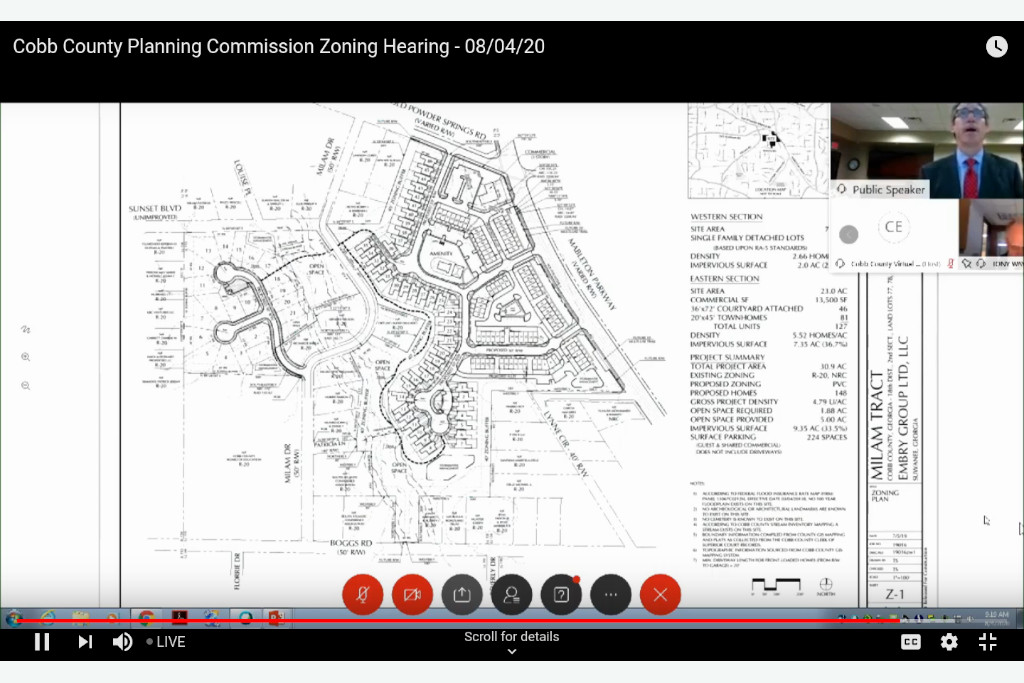Screen dimensions: 1024x683
Task: Expand the Scroll for details chevron
Action: tap(511, 651)
